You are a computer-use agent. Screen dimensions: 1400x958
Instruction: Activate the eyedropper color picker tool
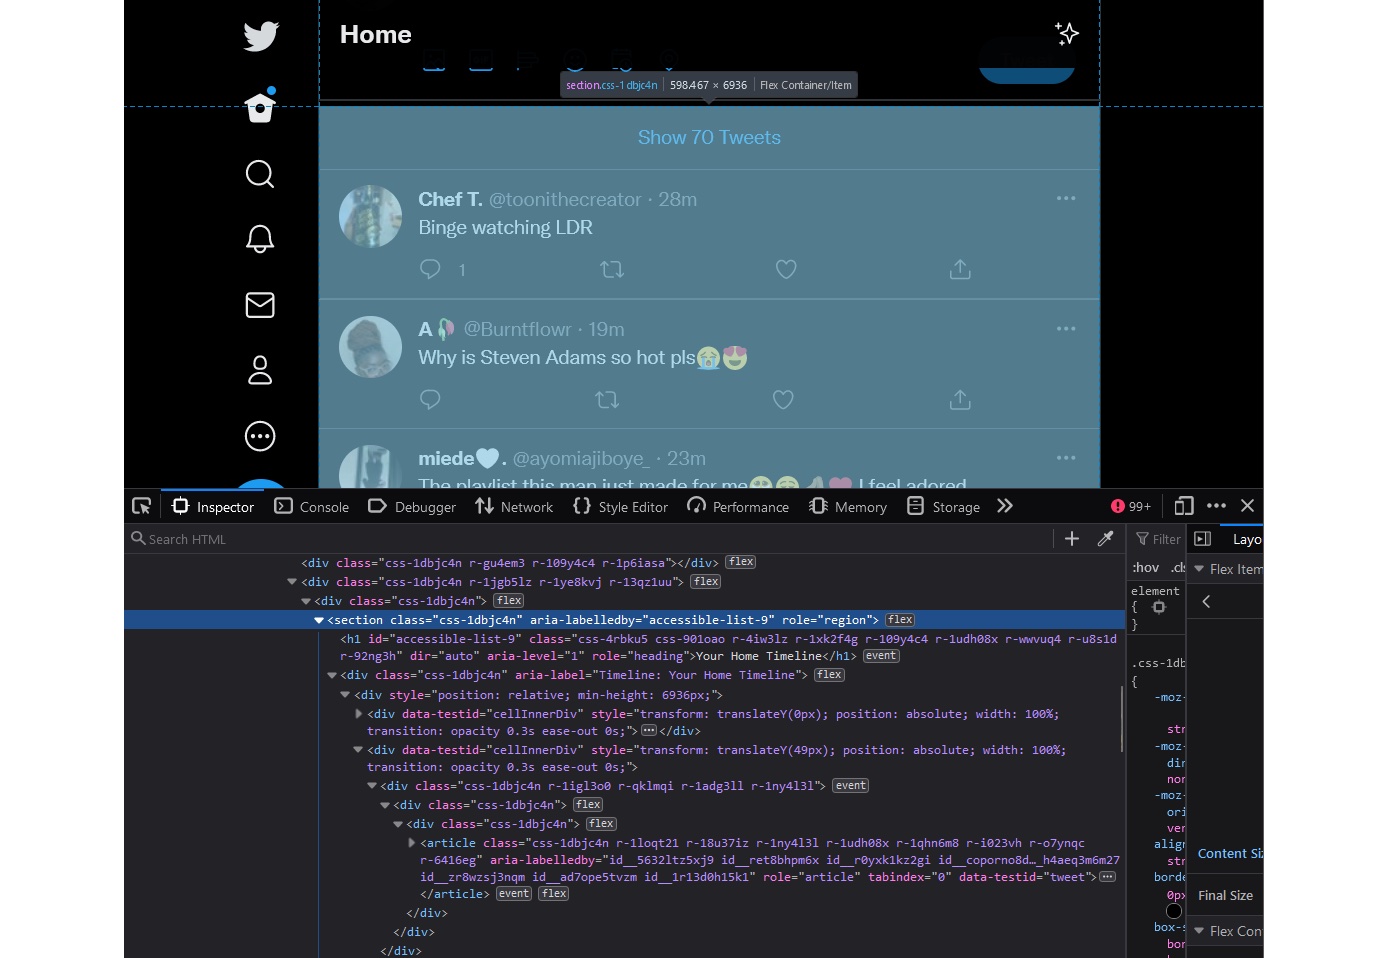(x=1105, y=538)
